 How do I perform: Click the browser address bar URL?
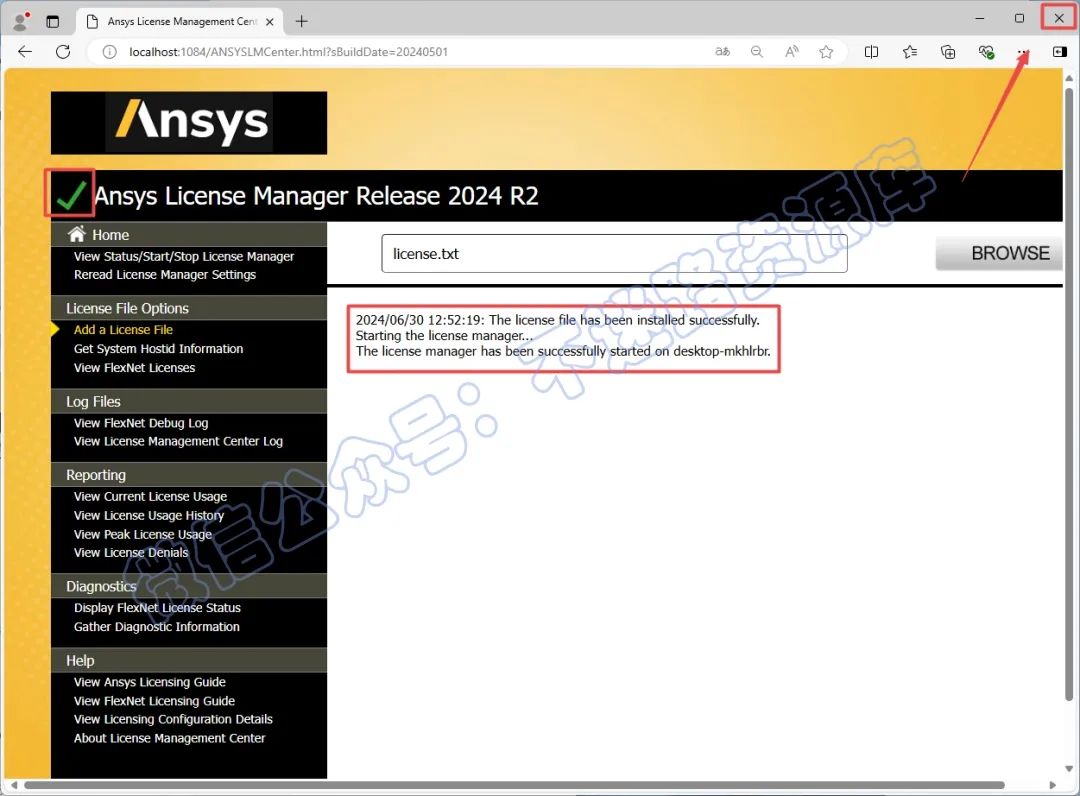[289, 52]
